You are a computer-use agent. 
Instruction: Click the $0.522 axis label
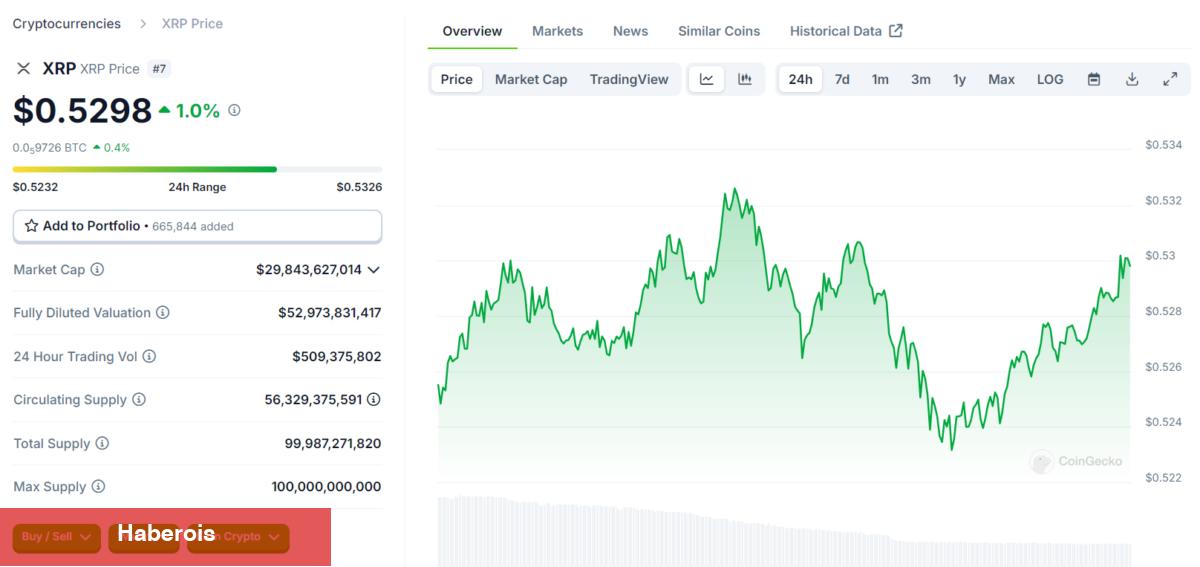click(1164, 478)
